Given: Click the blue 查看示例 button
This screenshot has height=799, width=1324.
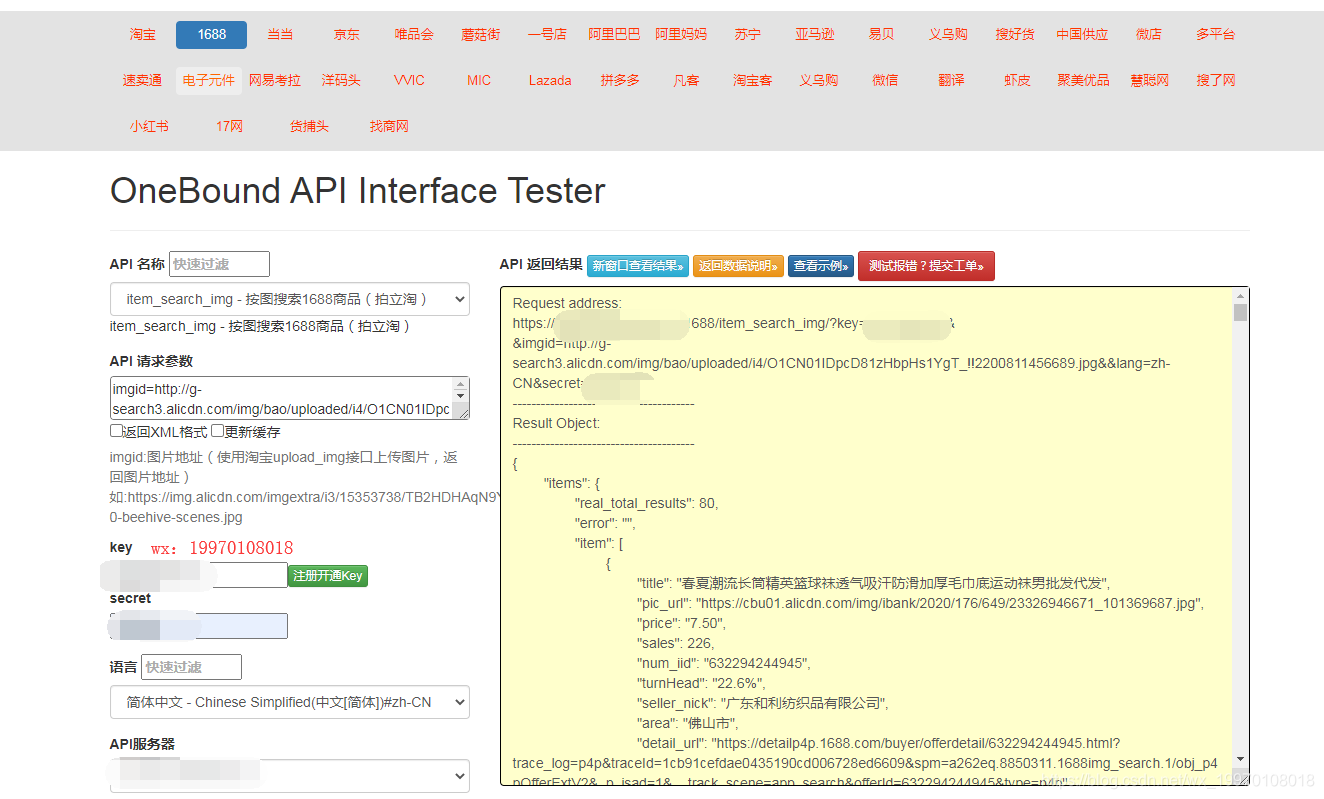Looking at the screenshot, I should click(821, 266).
